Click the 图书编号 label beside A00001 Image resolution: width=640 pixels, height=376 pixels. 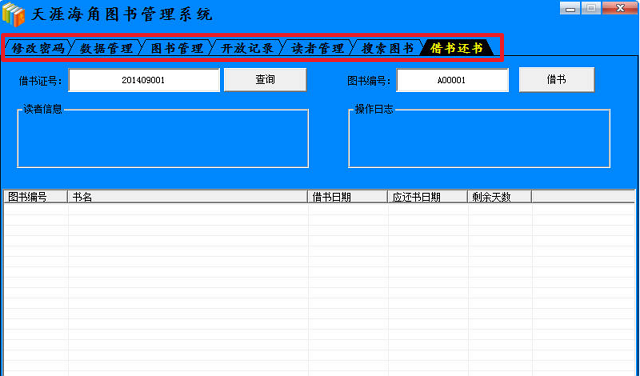tap(369, 81)
